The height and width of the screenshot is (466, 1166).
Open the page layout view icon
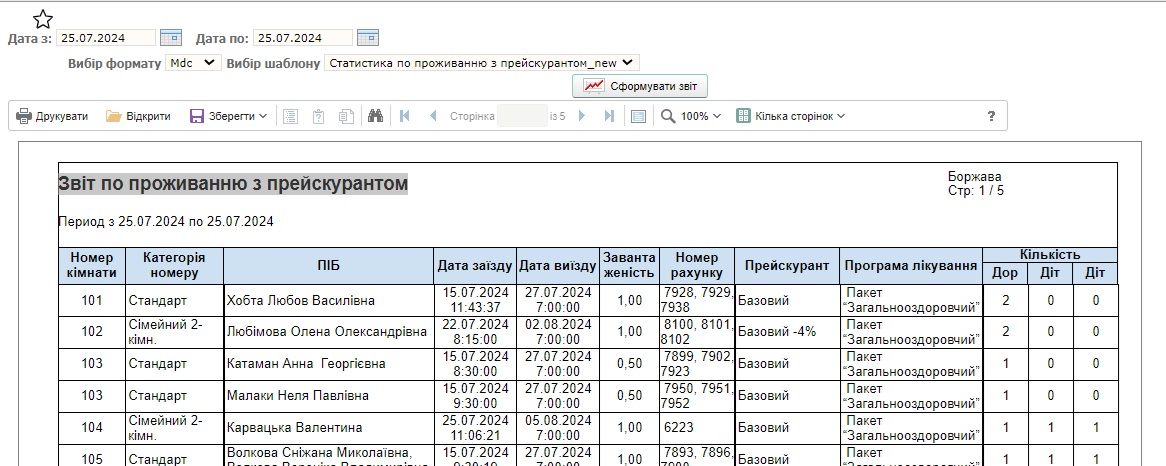[638, 116]
